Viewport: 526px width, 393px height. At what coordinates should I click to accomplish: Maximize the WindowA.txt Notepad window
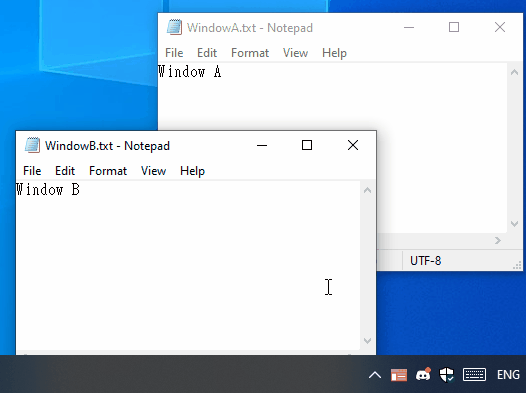[454, 27]
